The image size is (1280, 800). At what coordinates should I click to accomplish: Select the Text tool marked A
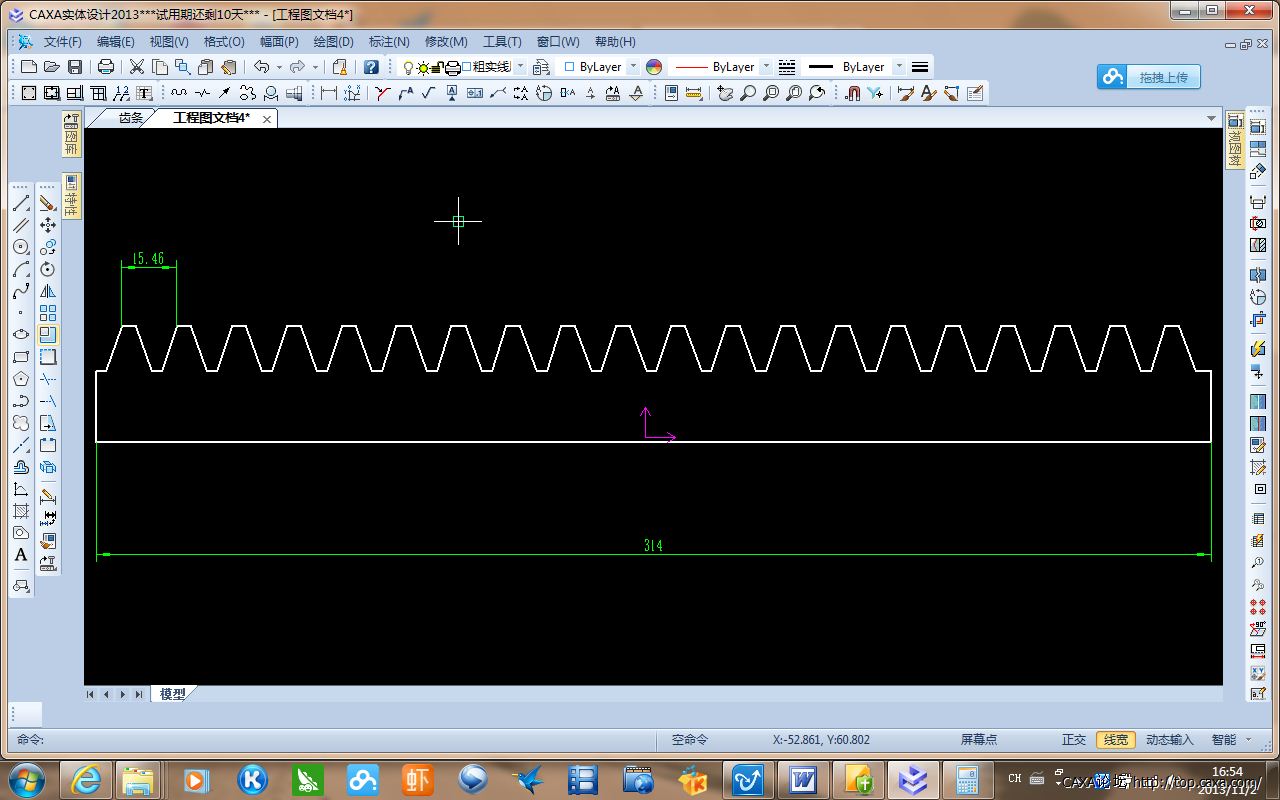coord(21,555)
